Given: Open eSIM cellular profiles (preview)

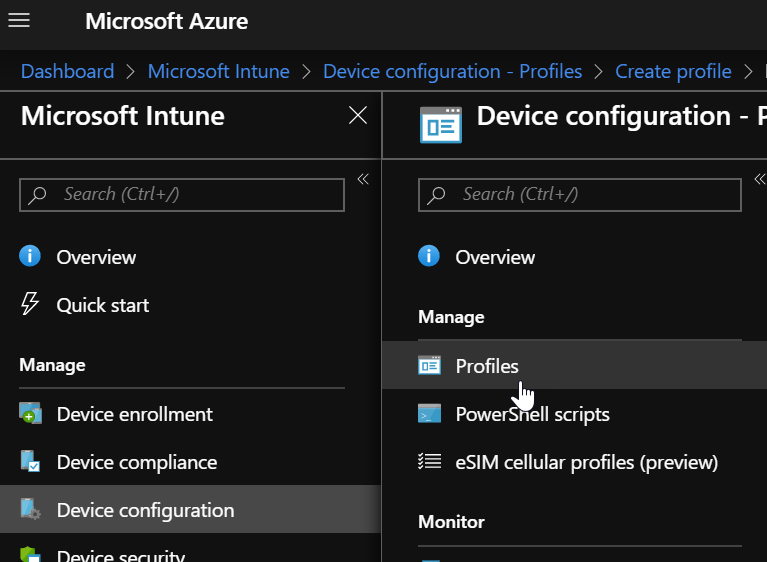Looking at the screenshot, I should pos(586,462).
